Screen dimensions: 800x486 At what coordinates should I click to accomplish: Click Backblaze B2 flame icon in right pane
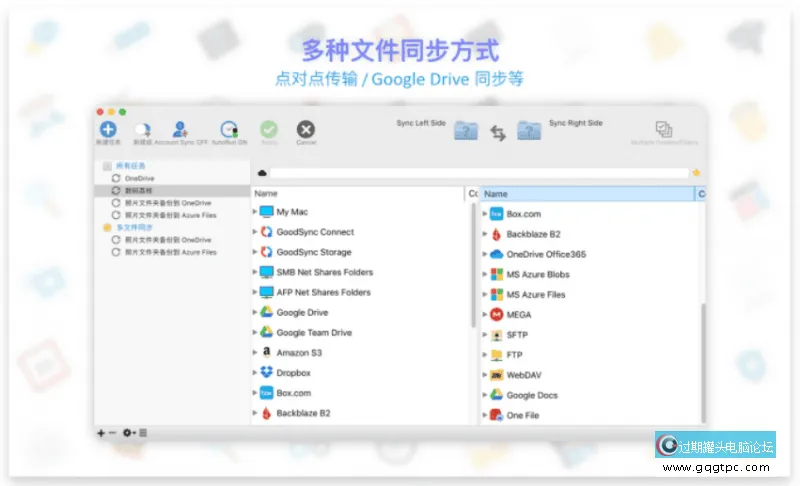(x=496, y=234)
